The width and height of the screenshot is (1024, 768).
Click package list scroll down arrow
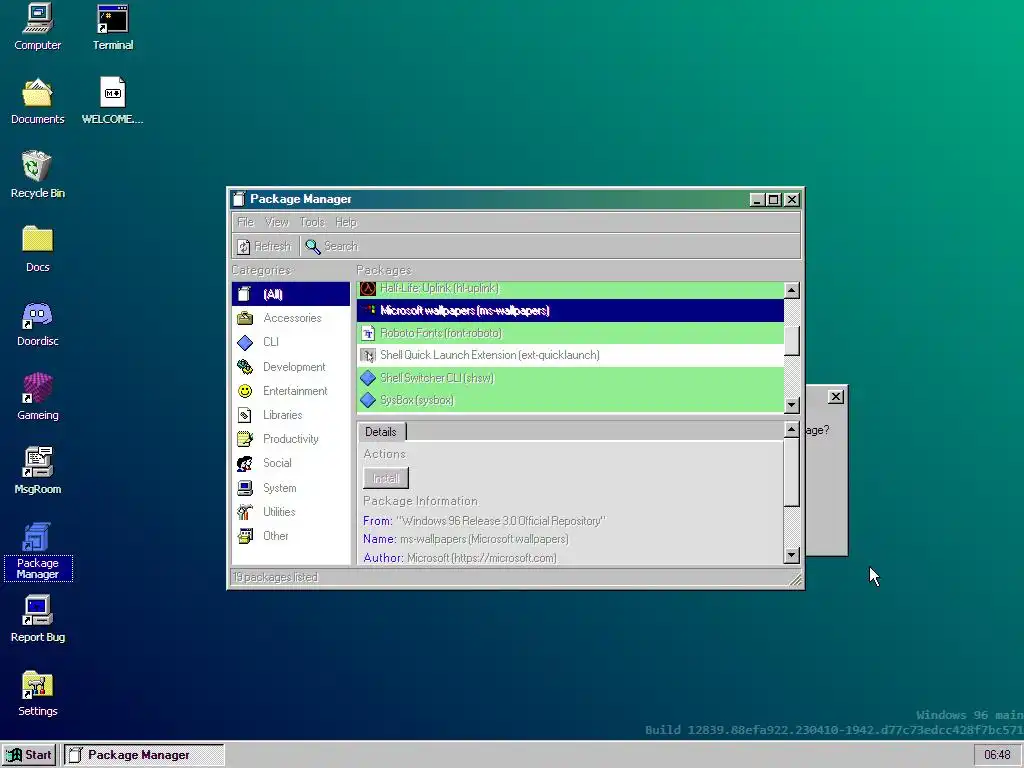click(792, 405)
